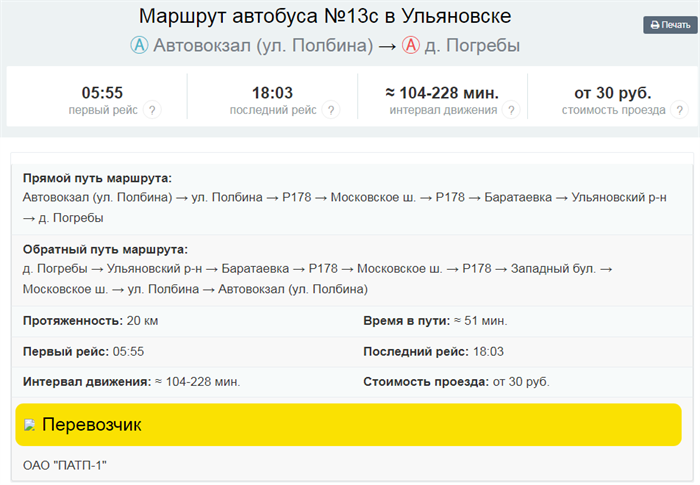Click the image icon in Перевозчик header
Image resolution: width=700 pixels, height=485 pixels.
coord(30,425)
